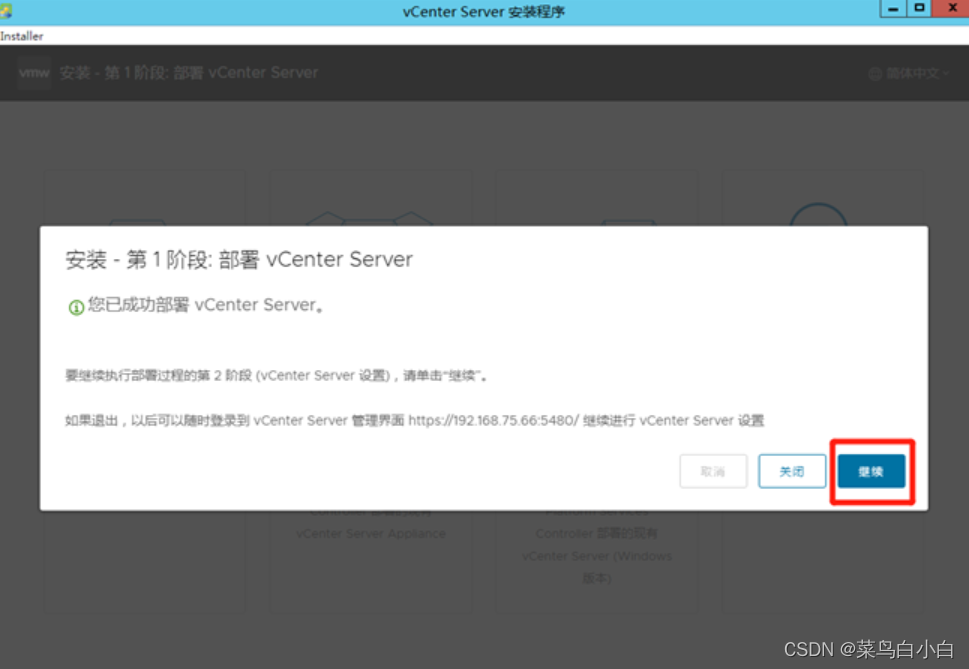Click the 关闭 (Close) button in dialog
The image size is (969, 669).
click(792, 471)
